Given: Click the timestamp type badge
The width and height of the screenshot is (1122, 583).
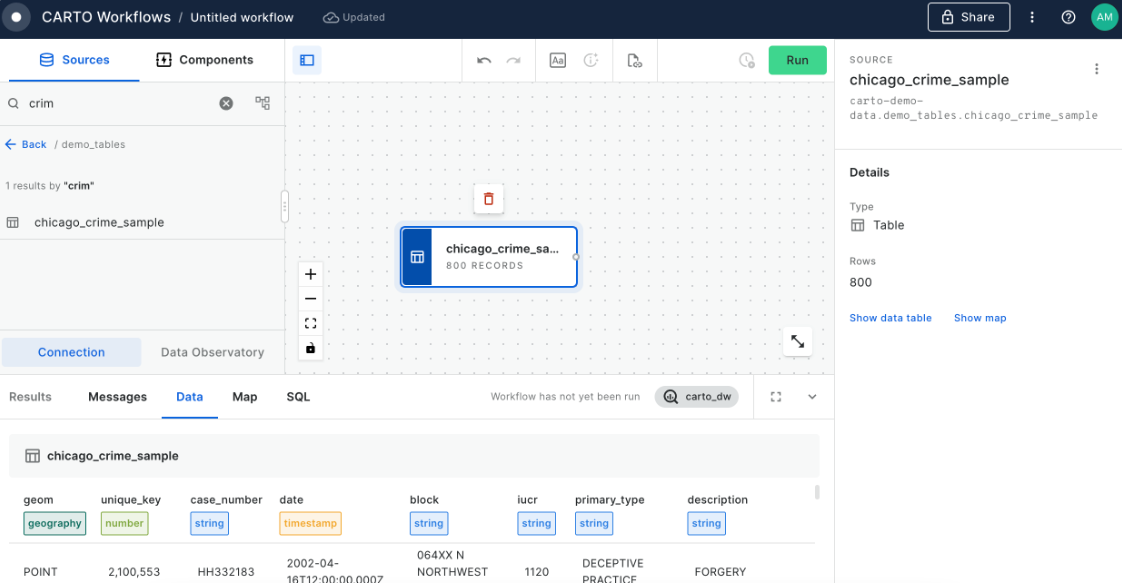Looking at the screenshot, I should [310, 523].
